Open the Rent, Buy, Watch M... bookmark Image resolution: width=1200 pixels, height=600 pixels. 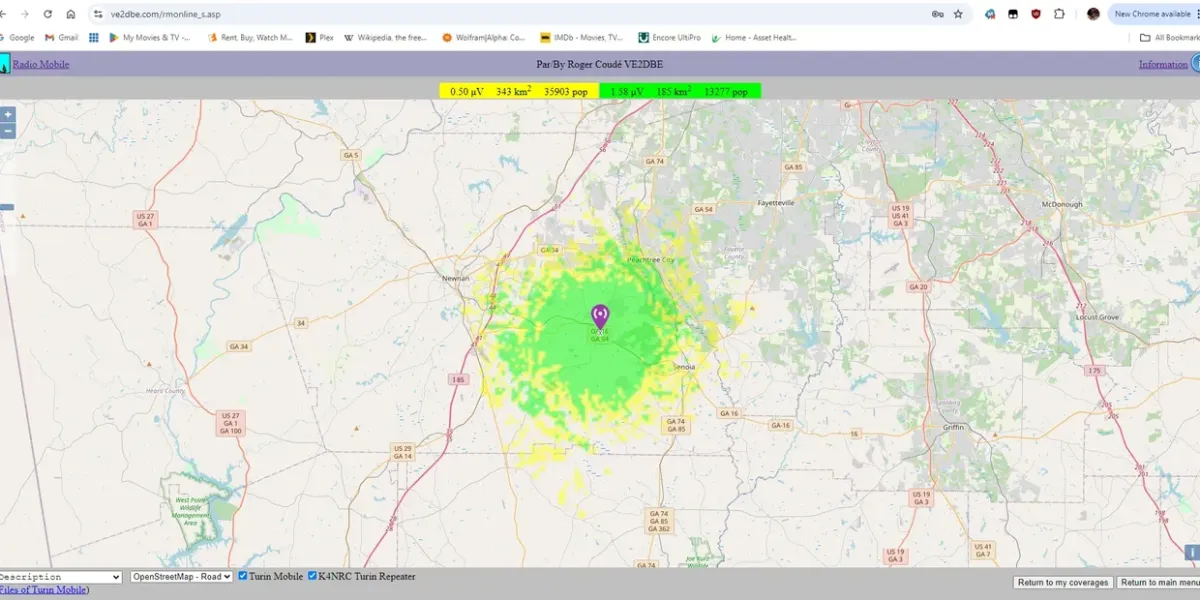click(x=250, y=37)
